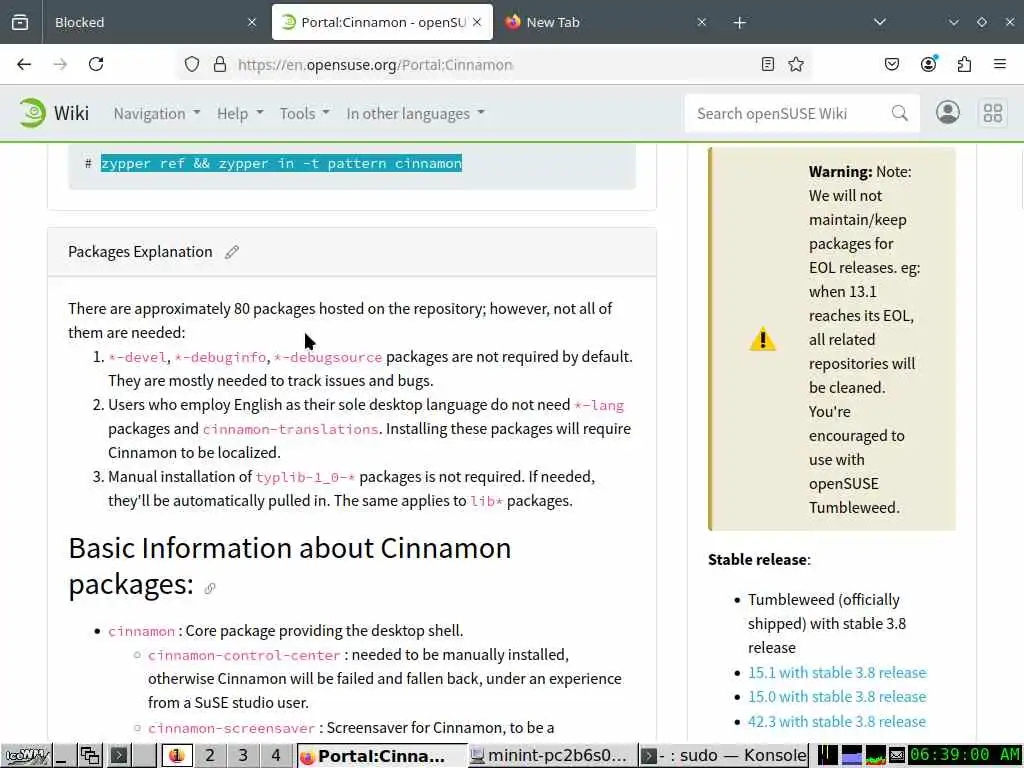Open the wiki user account icon
The width and height of the screenshot is (1024, 768).
(948, 113)
